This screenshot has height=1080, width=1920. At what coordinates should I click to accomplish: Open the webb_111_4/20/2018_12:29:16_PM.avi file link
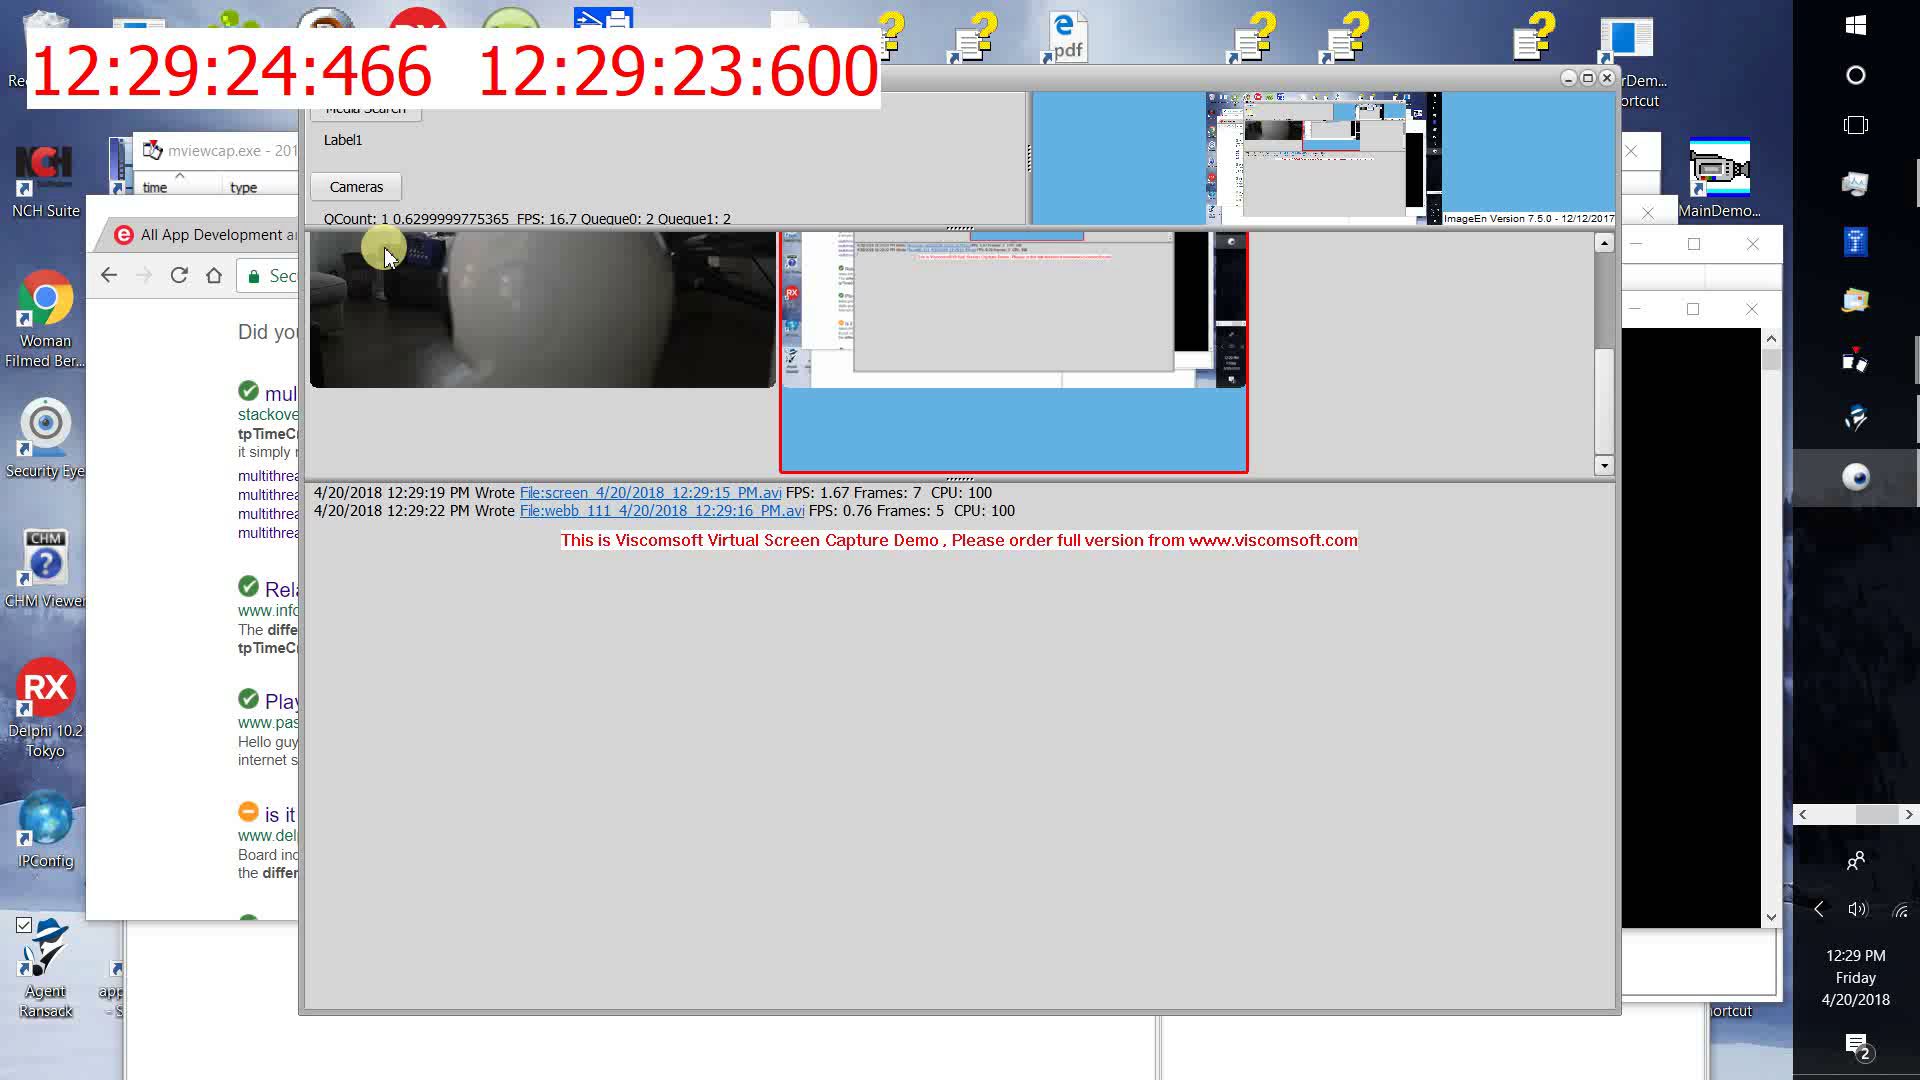[662, 511]
